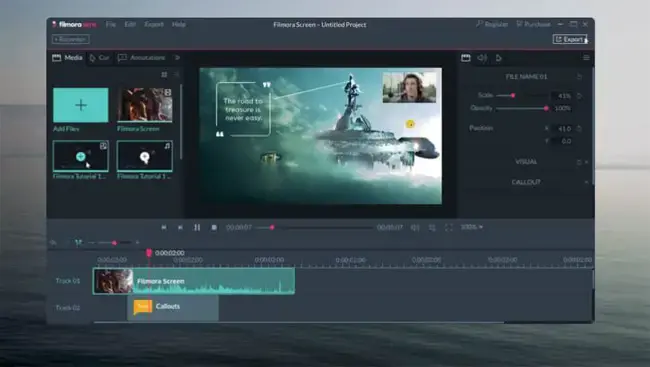Image resolution: width=650 pixels, height=367 pixels.
Task: Click the Purchase link
Action: pos(534,24)
